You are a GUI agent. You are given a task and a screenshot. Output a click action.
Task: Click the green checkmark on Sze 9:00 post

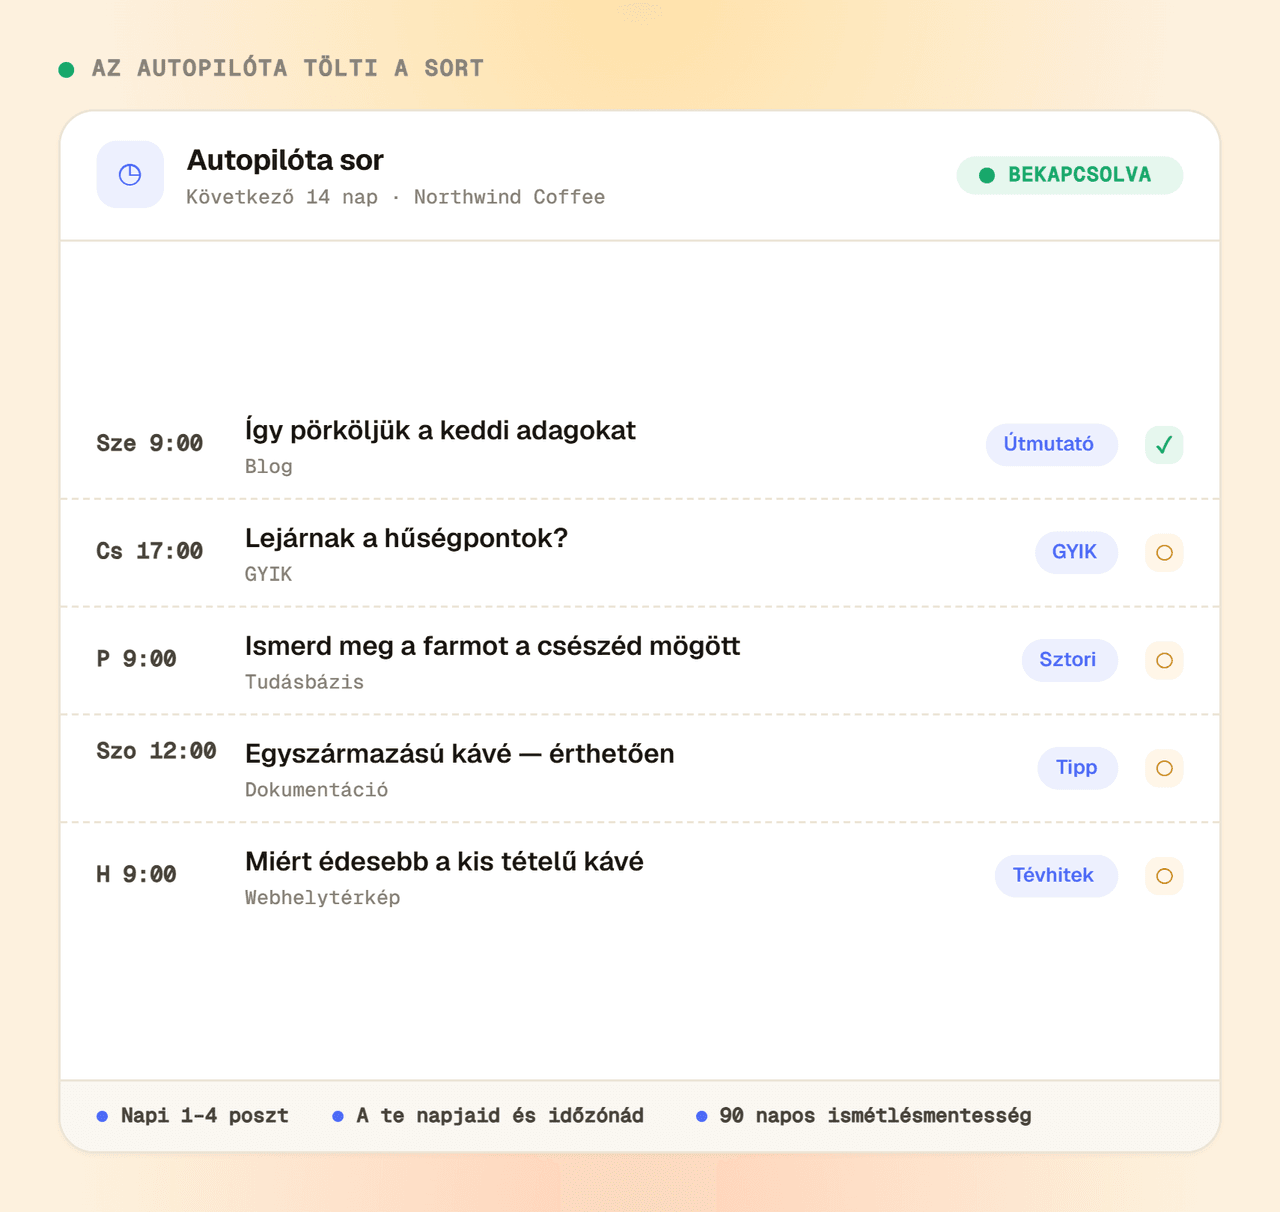pyautogui.click(x=1164, y=445)
